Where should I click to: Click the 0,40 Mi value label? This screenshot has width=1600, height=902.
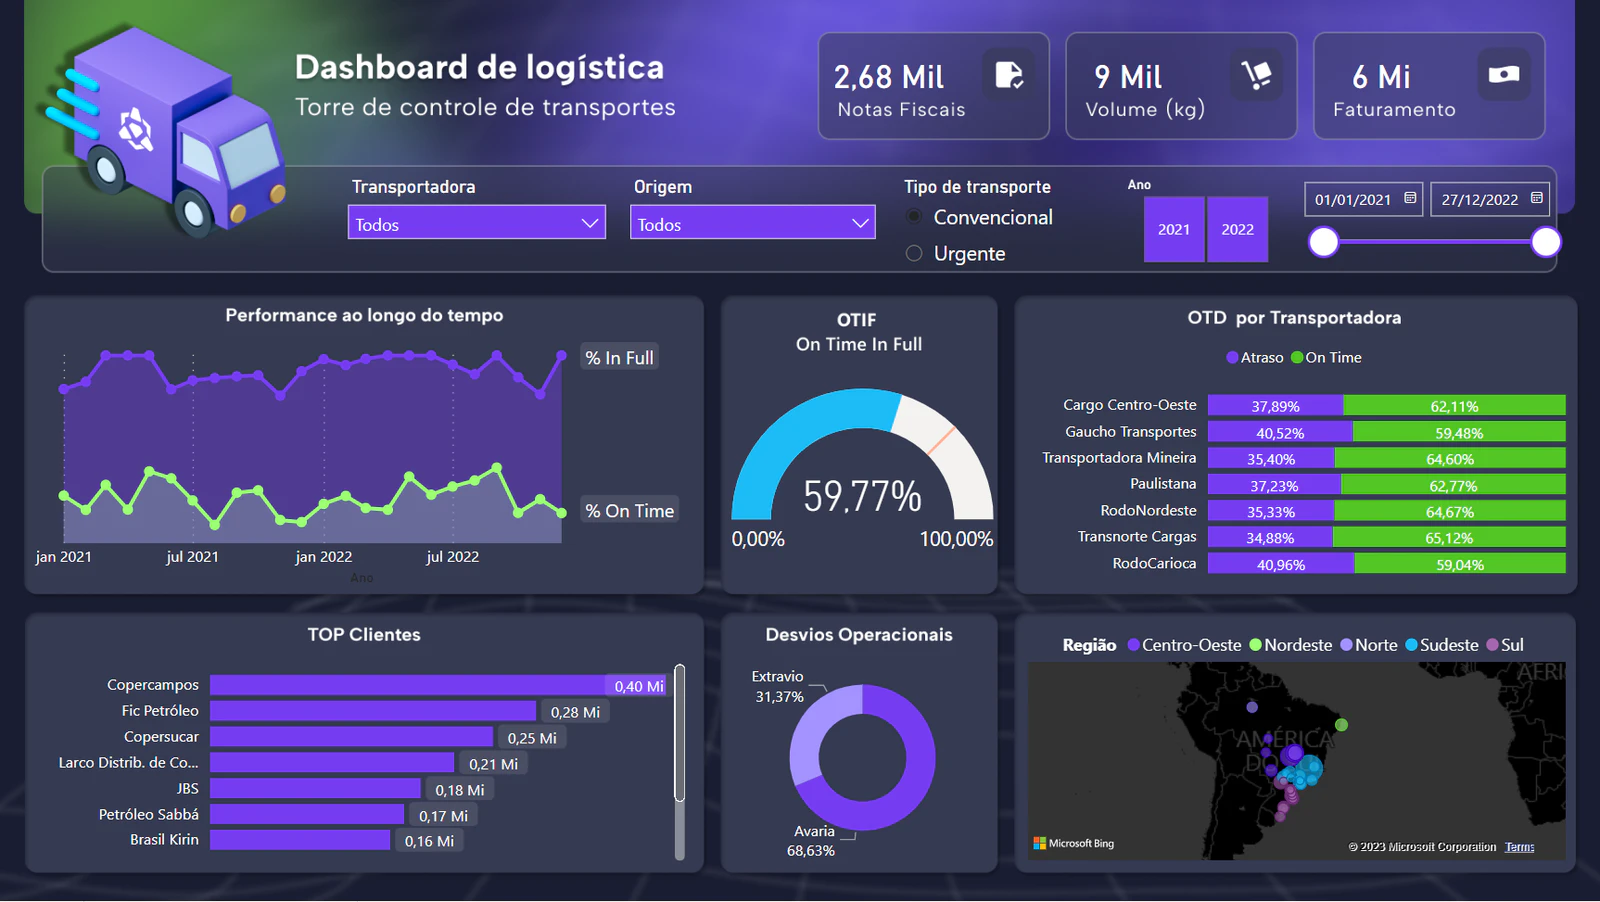pos(638,686)
